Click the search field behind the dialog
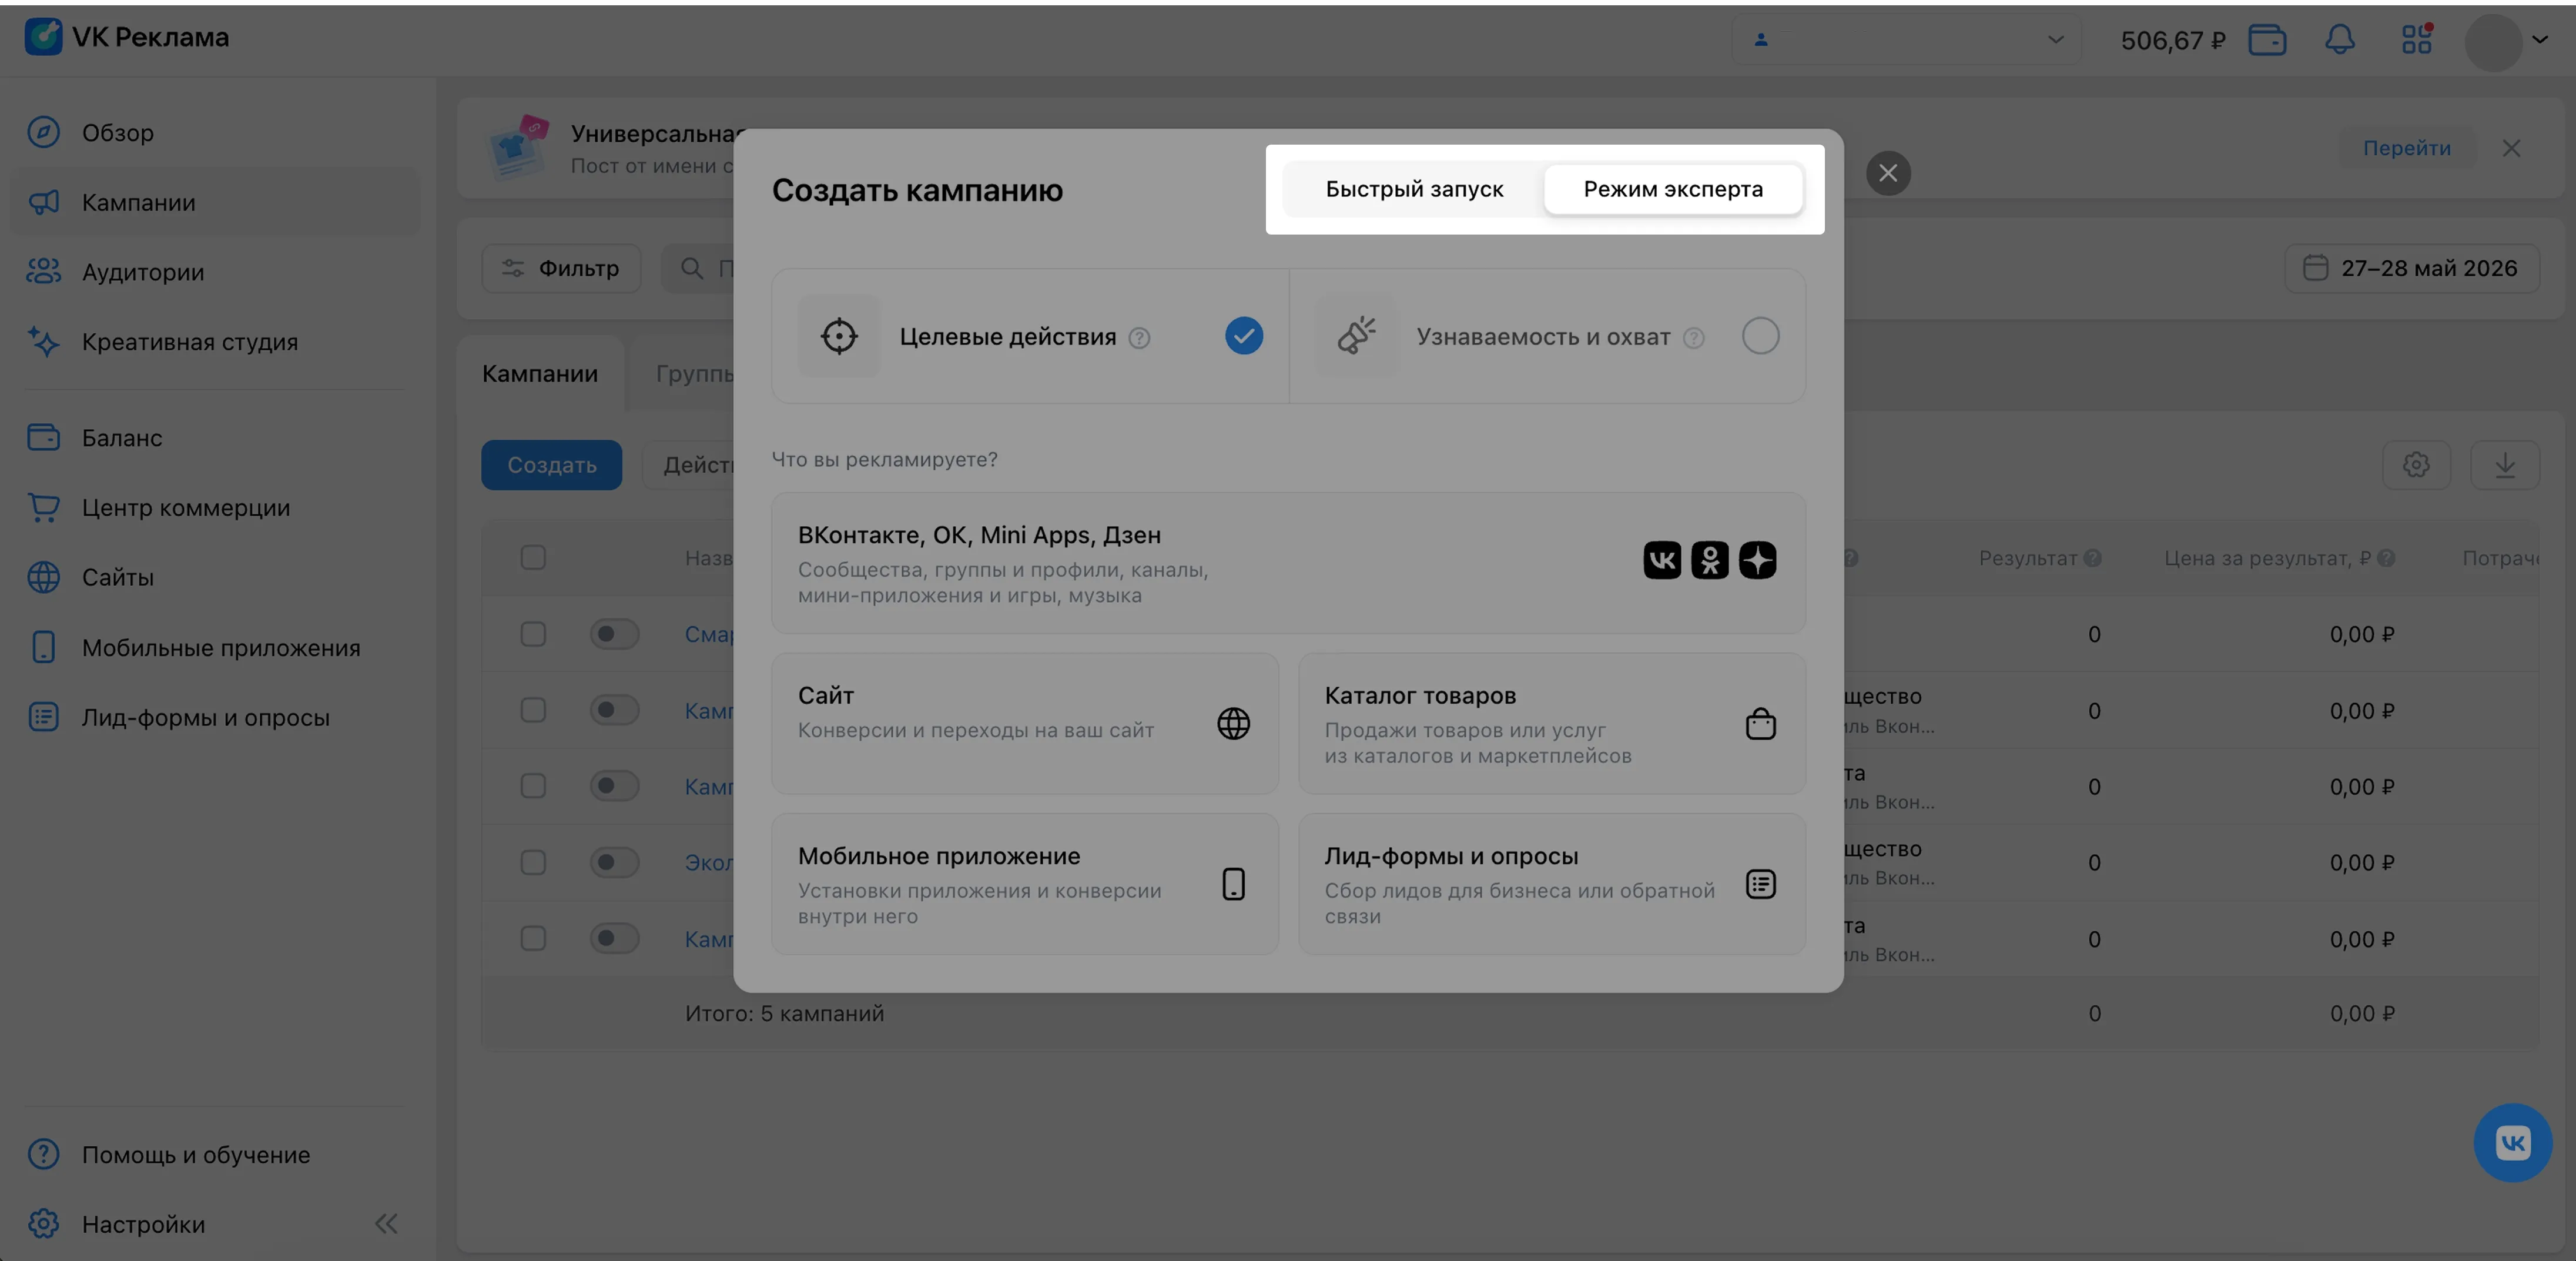Viewport: 2576px width, 1261px height. (x=697, y=268)
